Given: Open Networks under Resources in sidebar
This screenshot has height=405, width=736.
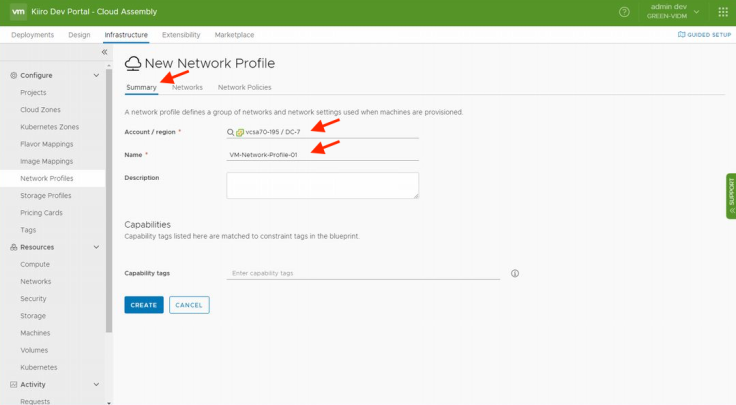Looking at the screenshot, I should pos(36,282).
